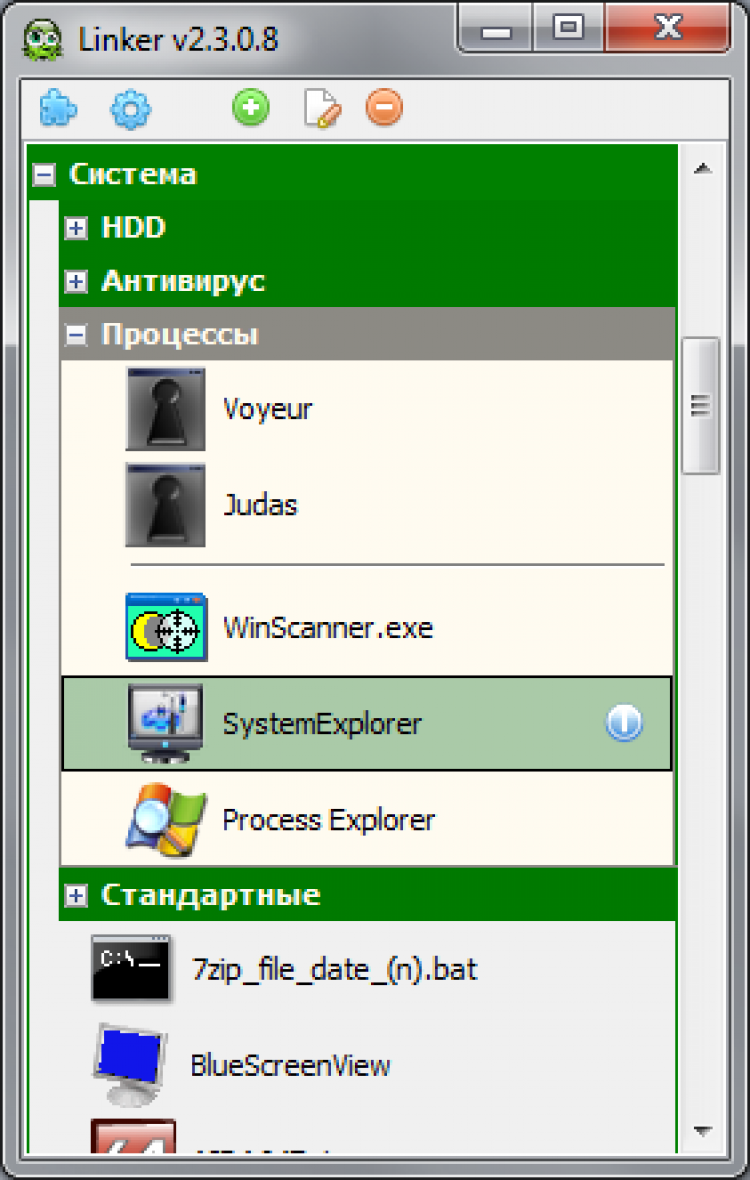Click the Process Explorer magnifier icon

[x=165, y=820]
